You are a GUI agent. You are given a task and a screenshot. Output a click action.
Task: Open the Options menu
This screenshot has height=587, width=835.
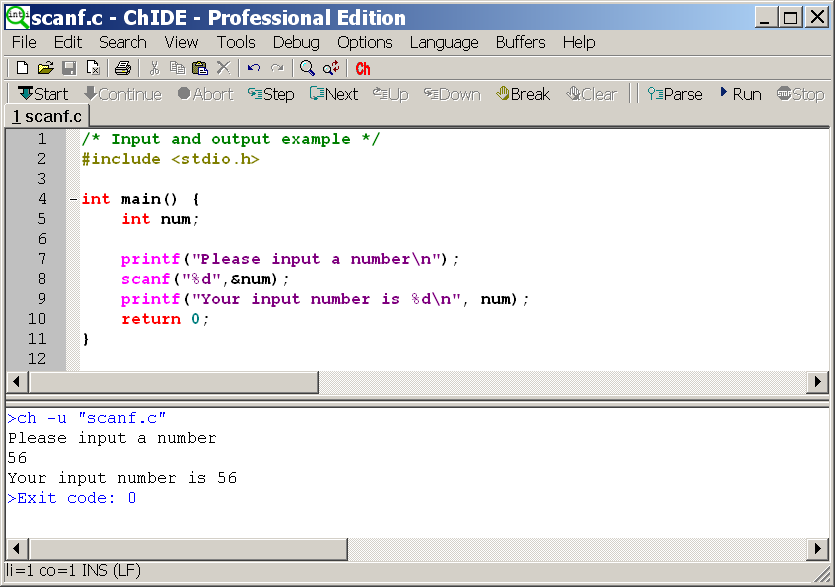[365, 42]
